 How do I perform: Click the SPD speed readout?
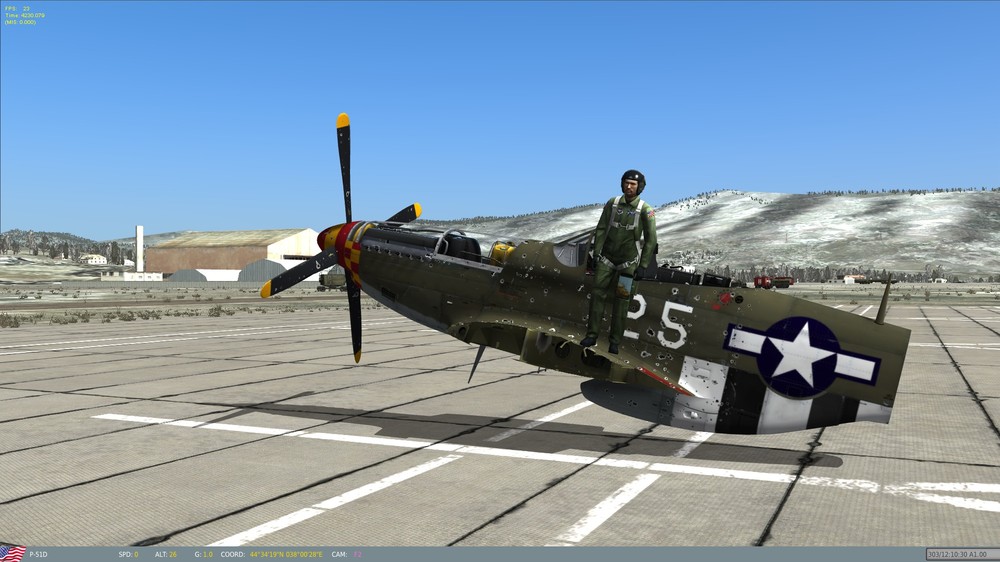(128, 554)
